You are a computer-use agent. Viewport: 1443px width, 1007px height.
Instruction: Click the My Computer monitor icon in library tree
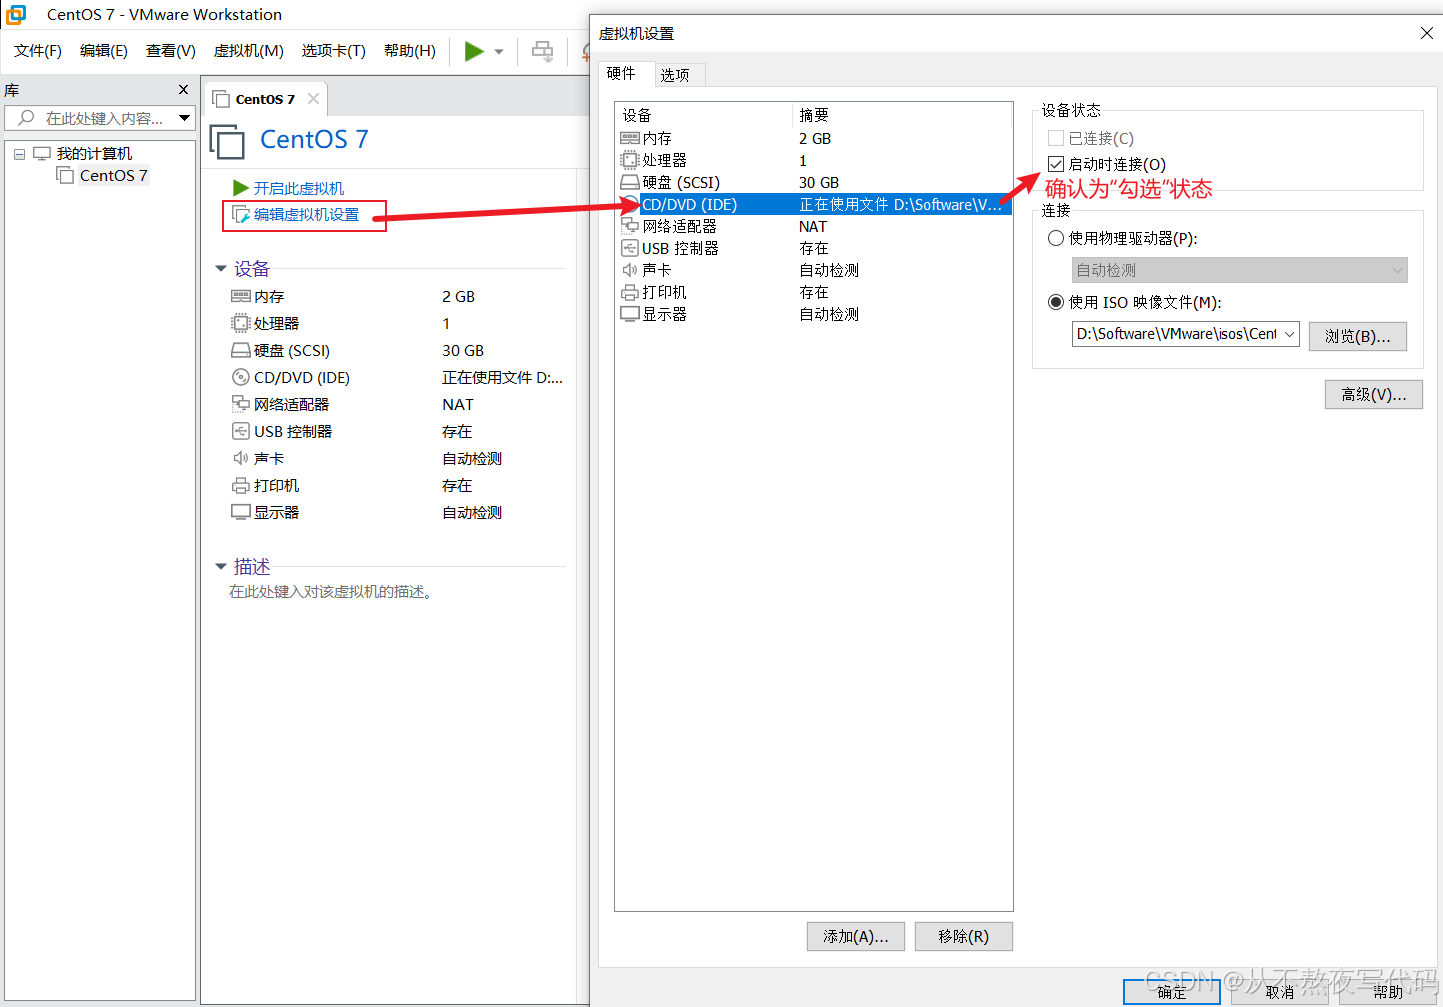[42, 153]
